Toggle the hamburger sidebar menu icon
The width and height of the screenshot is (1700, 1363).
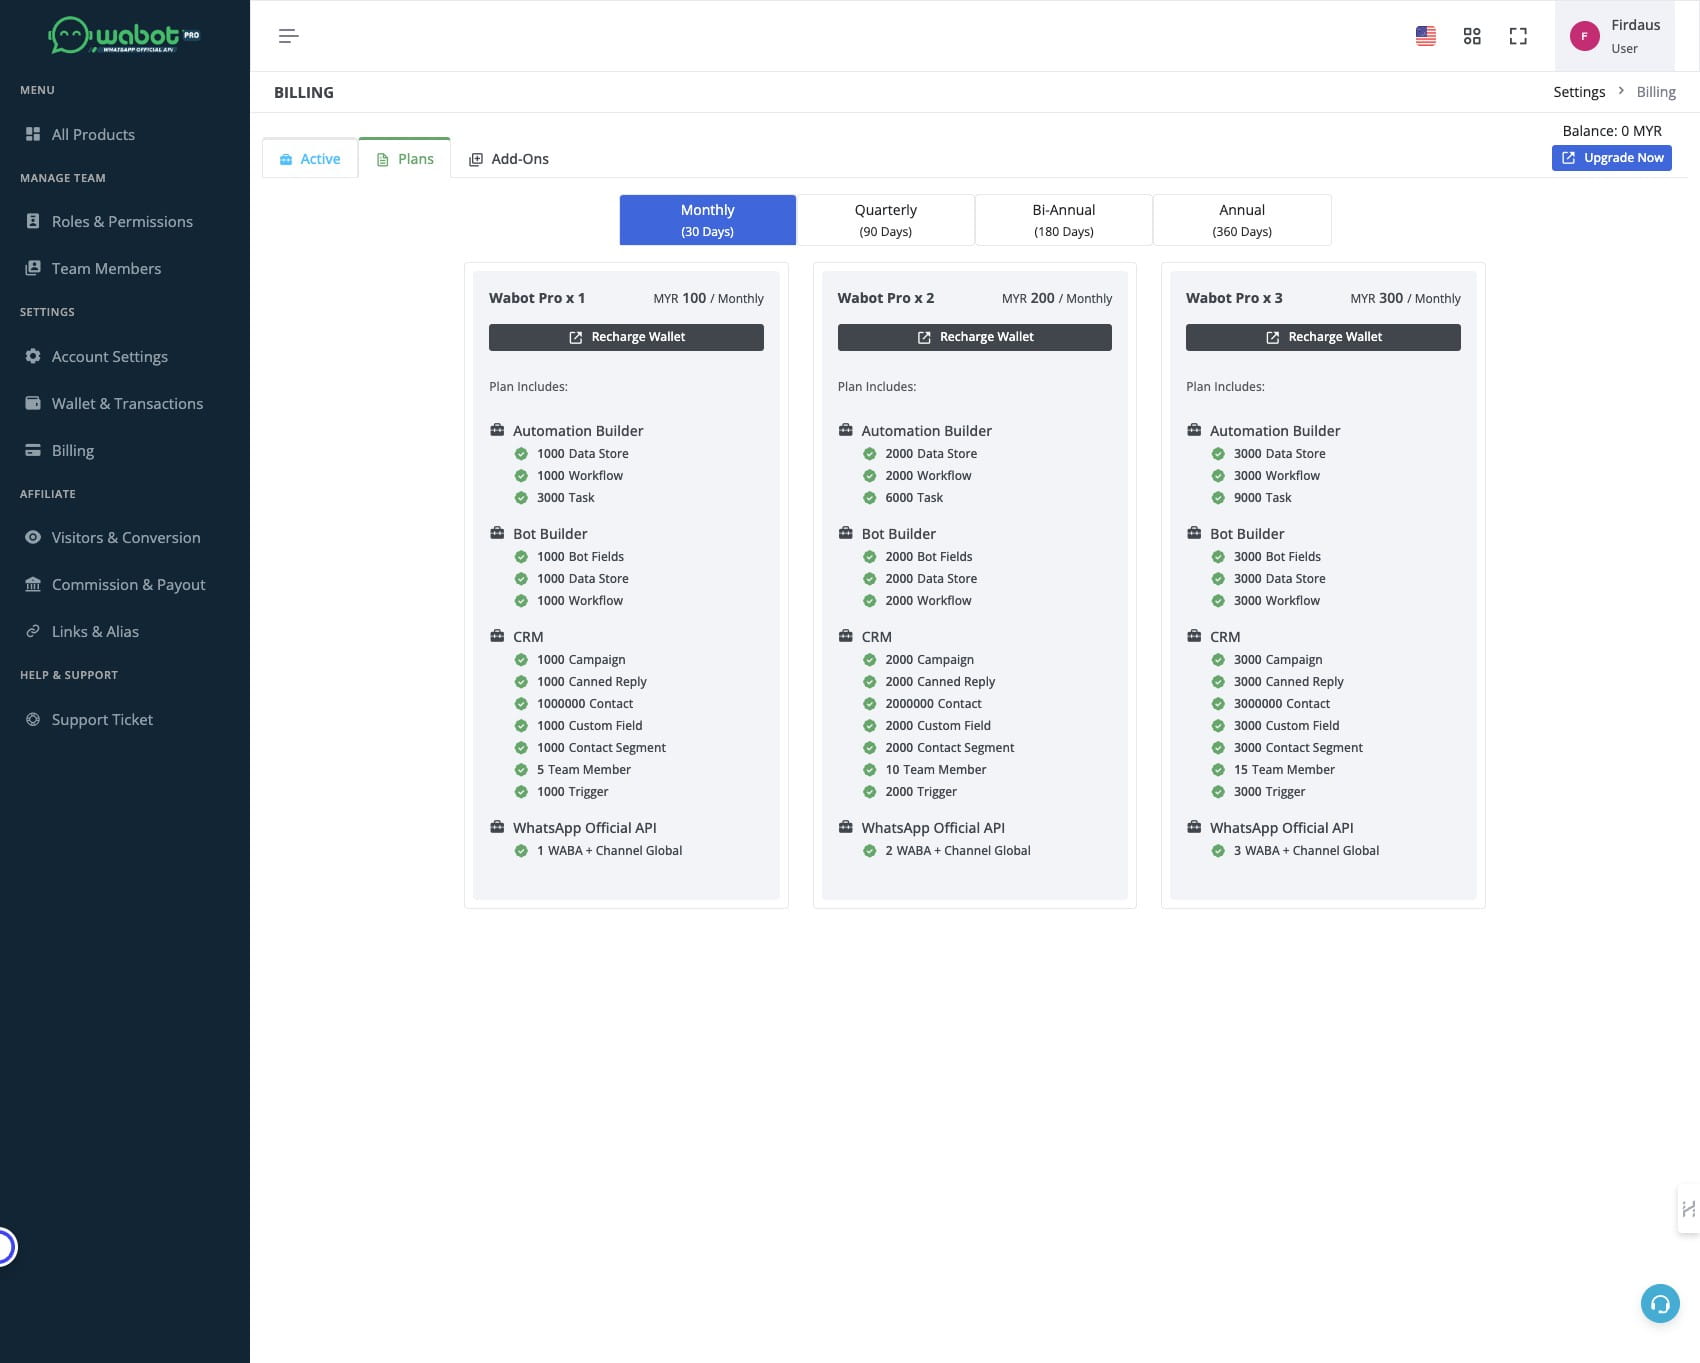(x=288, y=36)
